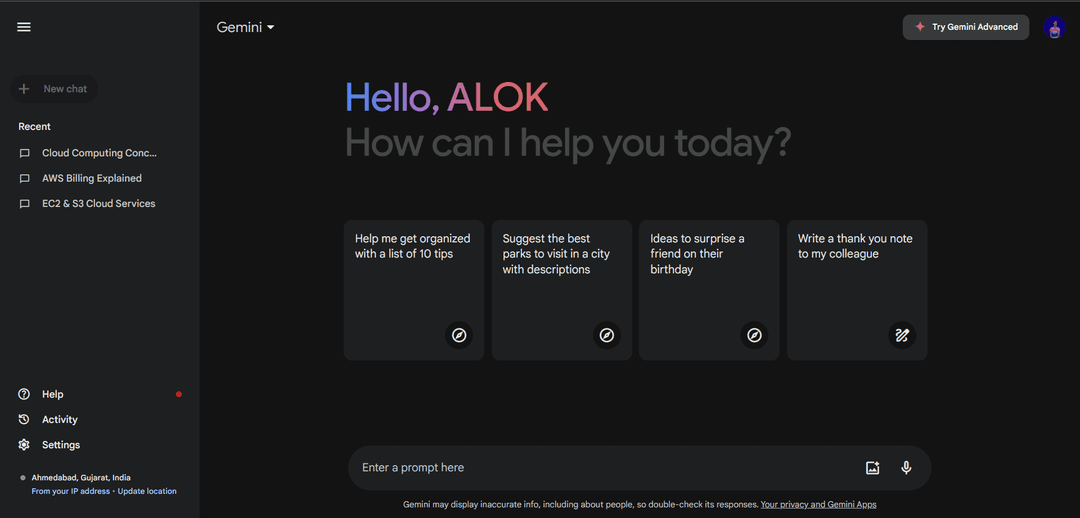
Task: Click the microphone icon in prompt bar
Action: tap(906, 468)
